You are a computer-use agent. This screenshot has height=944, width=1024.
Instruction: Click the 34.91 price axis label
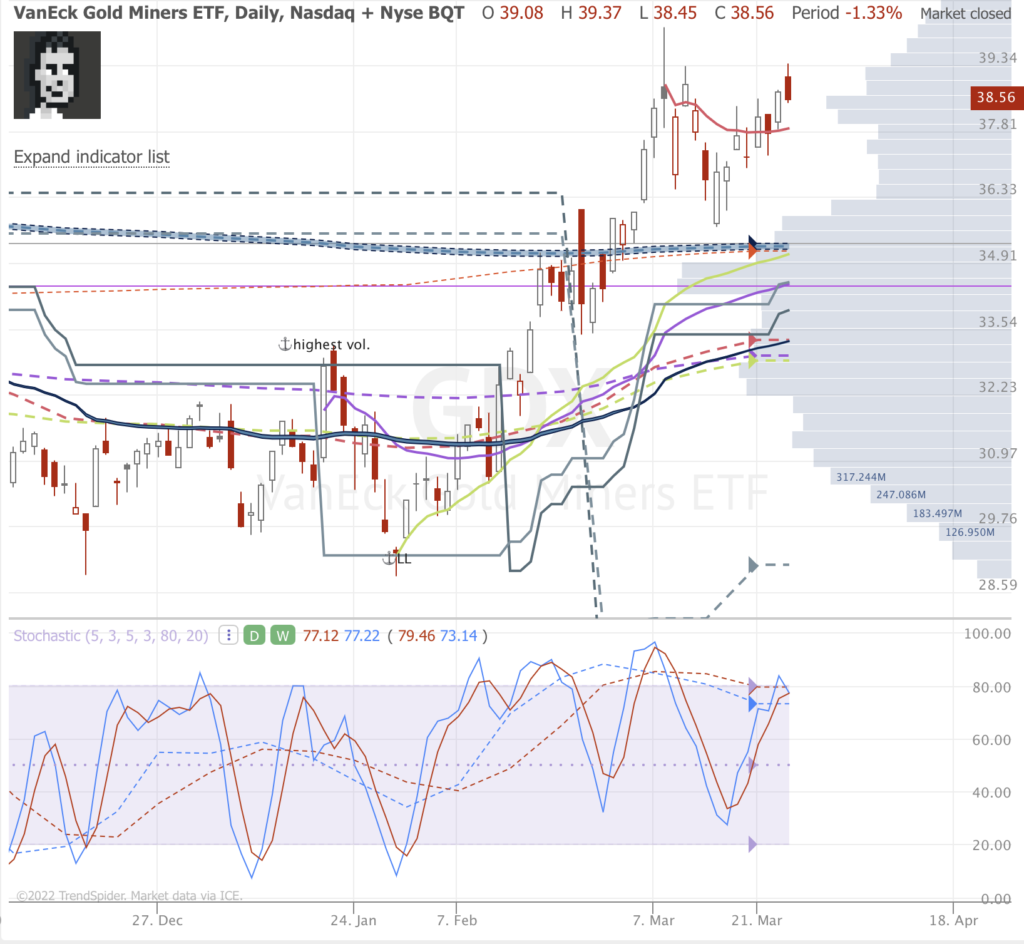pyautogui.click(x=997, y=255)
